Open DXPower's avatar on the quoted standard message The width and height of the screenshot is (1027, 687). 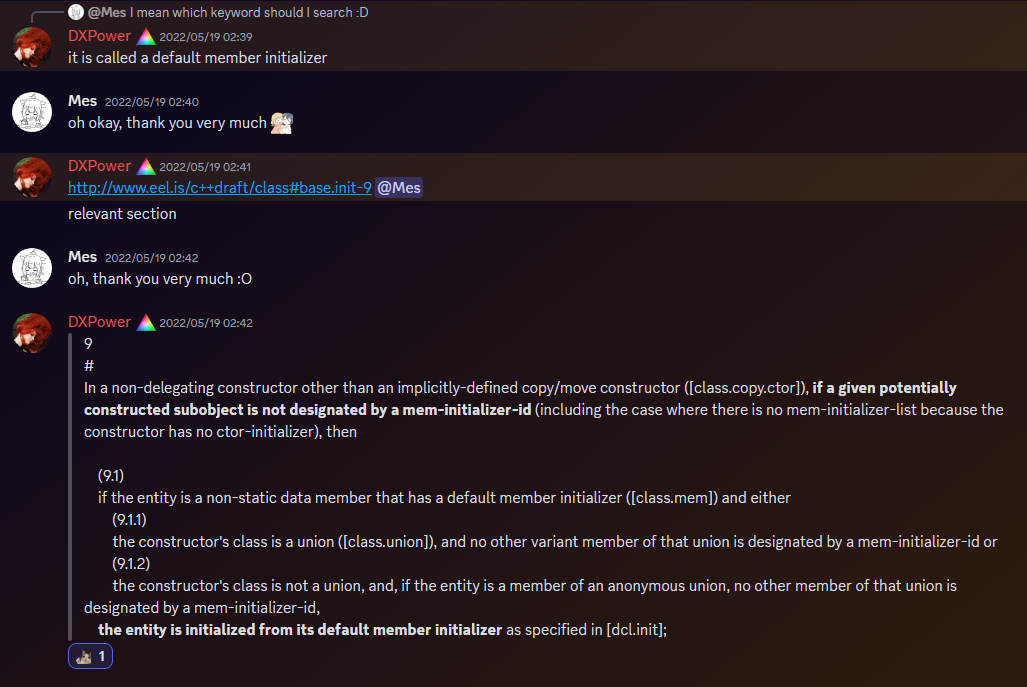tap(32, 333)
